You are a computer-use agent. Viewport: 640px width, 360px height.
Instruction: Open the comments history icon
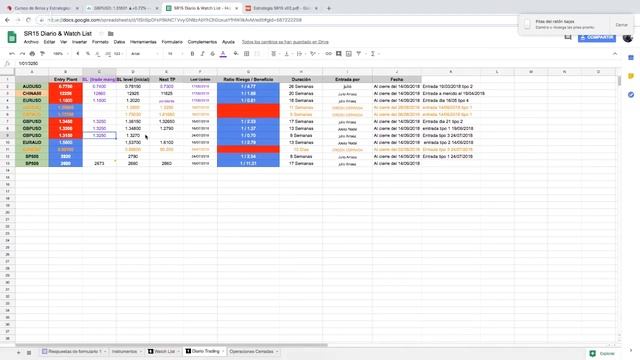click(568, 38)
